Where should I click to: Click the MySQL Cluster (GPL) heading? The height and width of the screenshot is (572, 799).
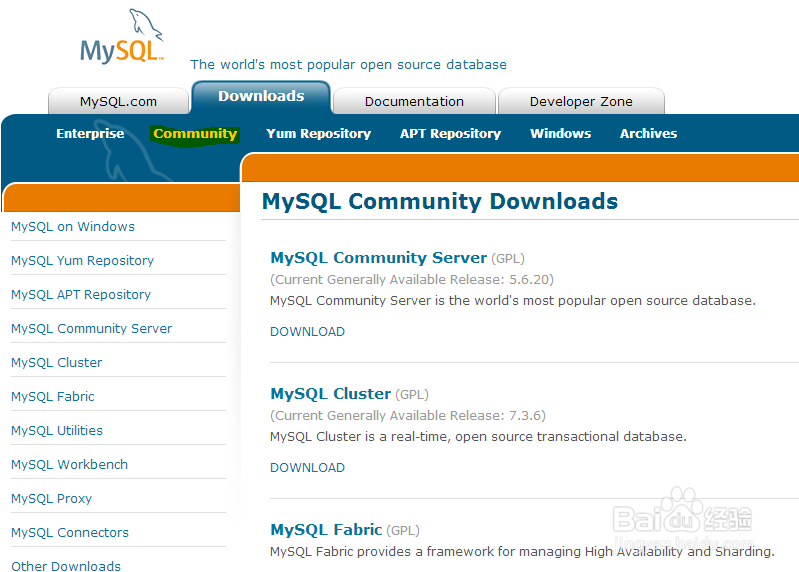tap(350, 394)
